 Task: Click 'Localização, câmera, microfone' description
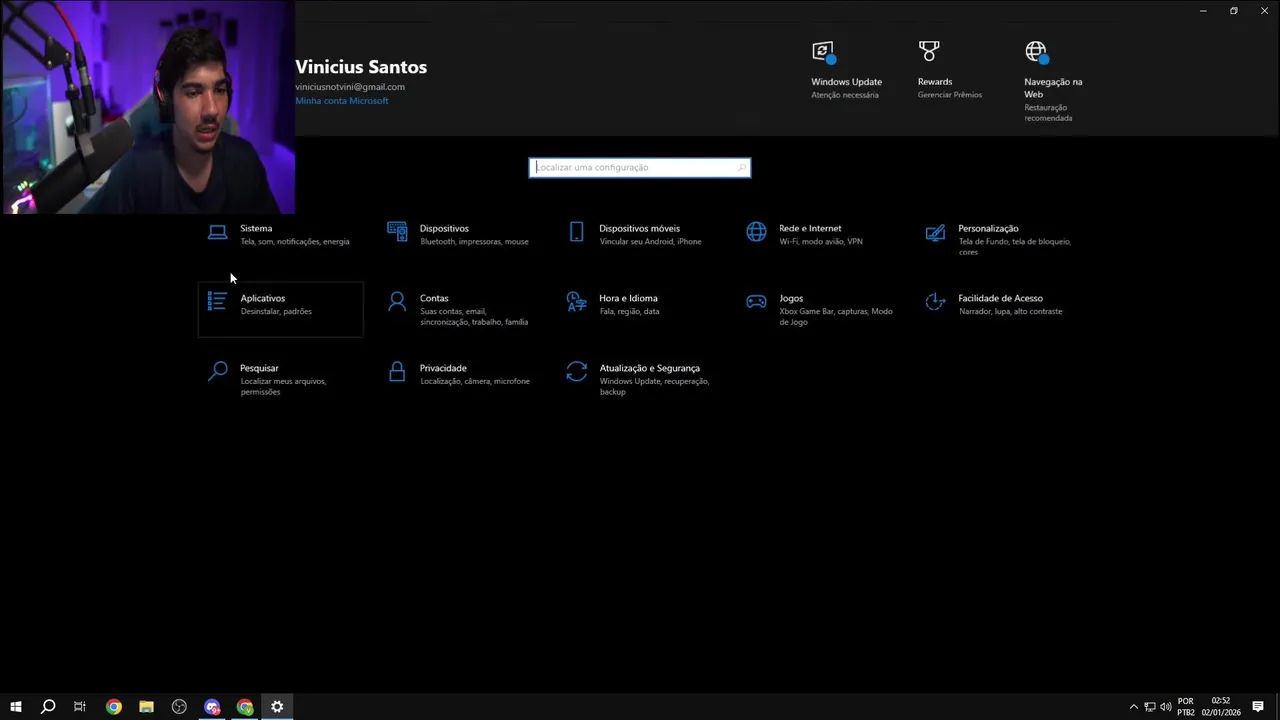pyautogui.click(x=475, y=382)
